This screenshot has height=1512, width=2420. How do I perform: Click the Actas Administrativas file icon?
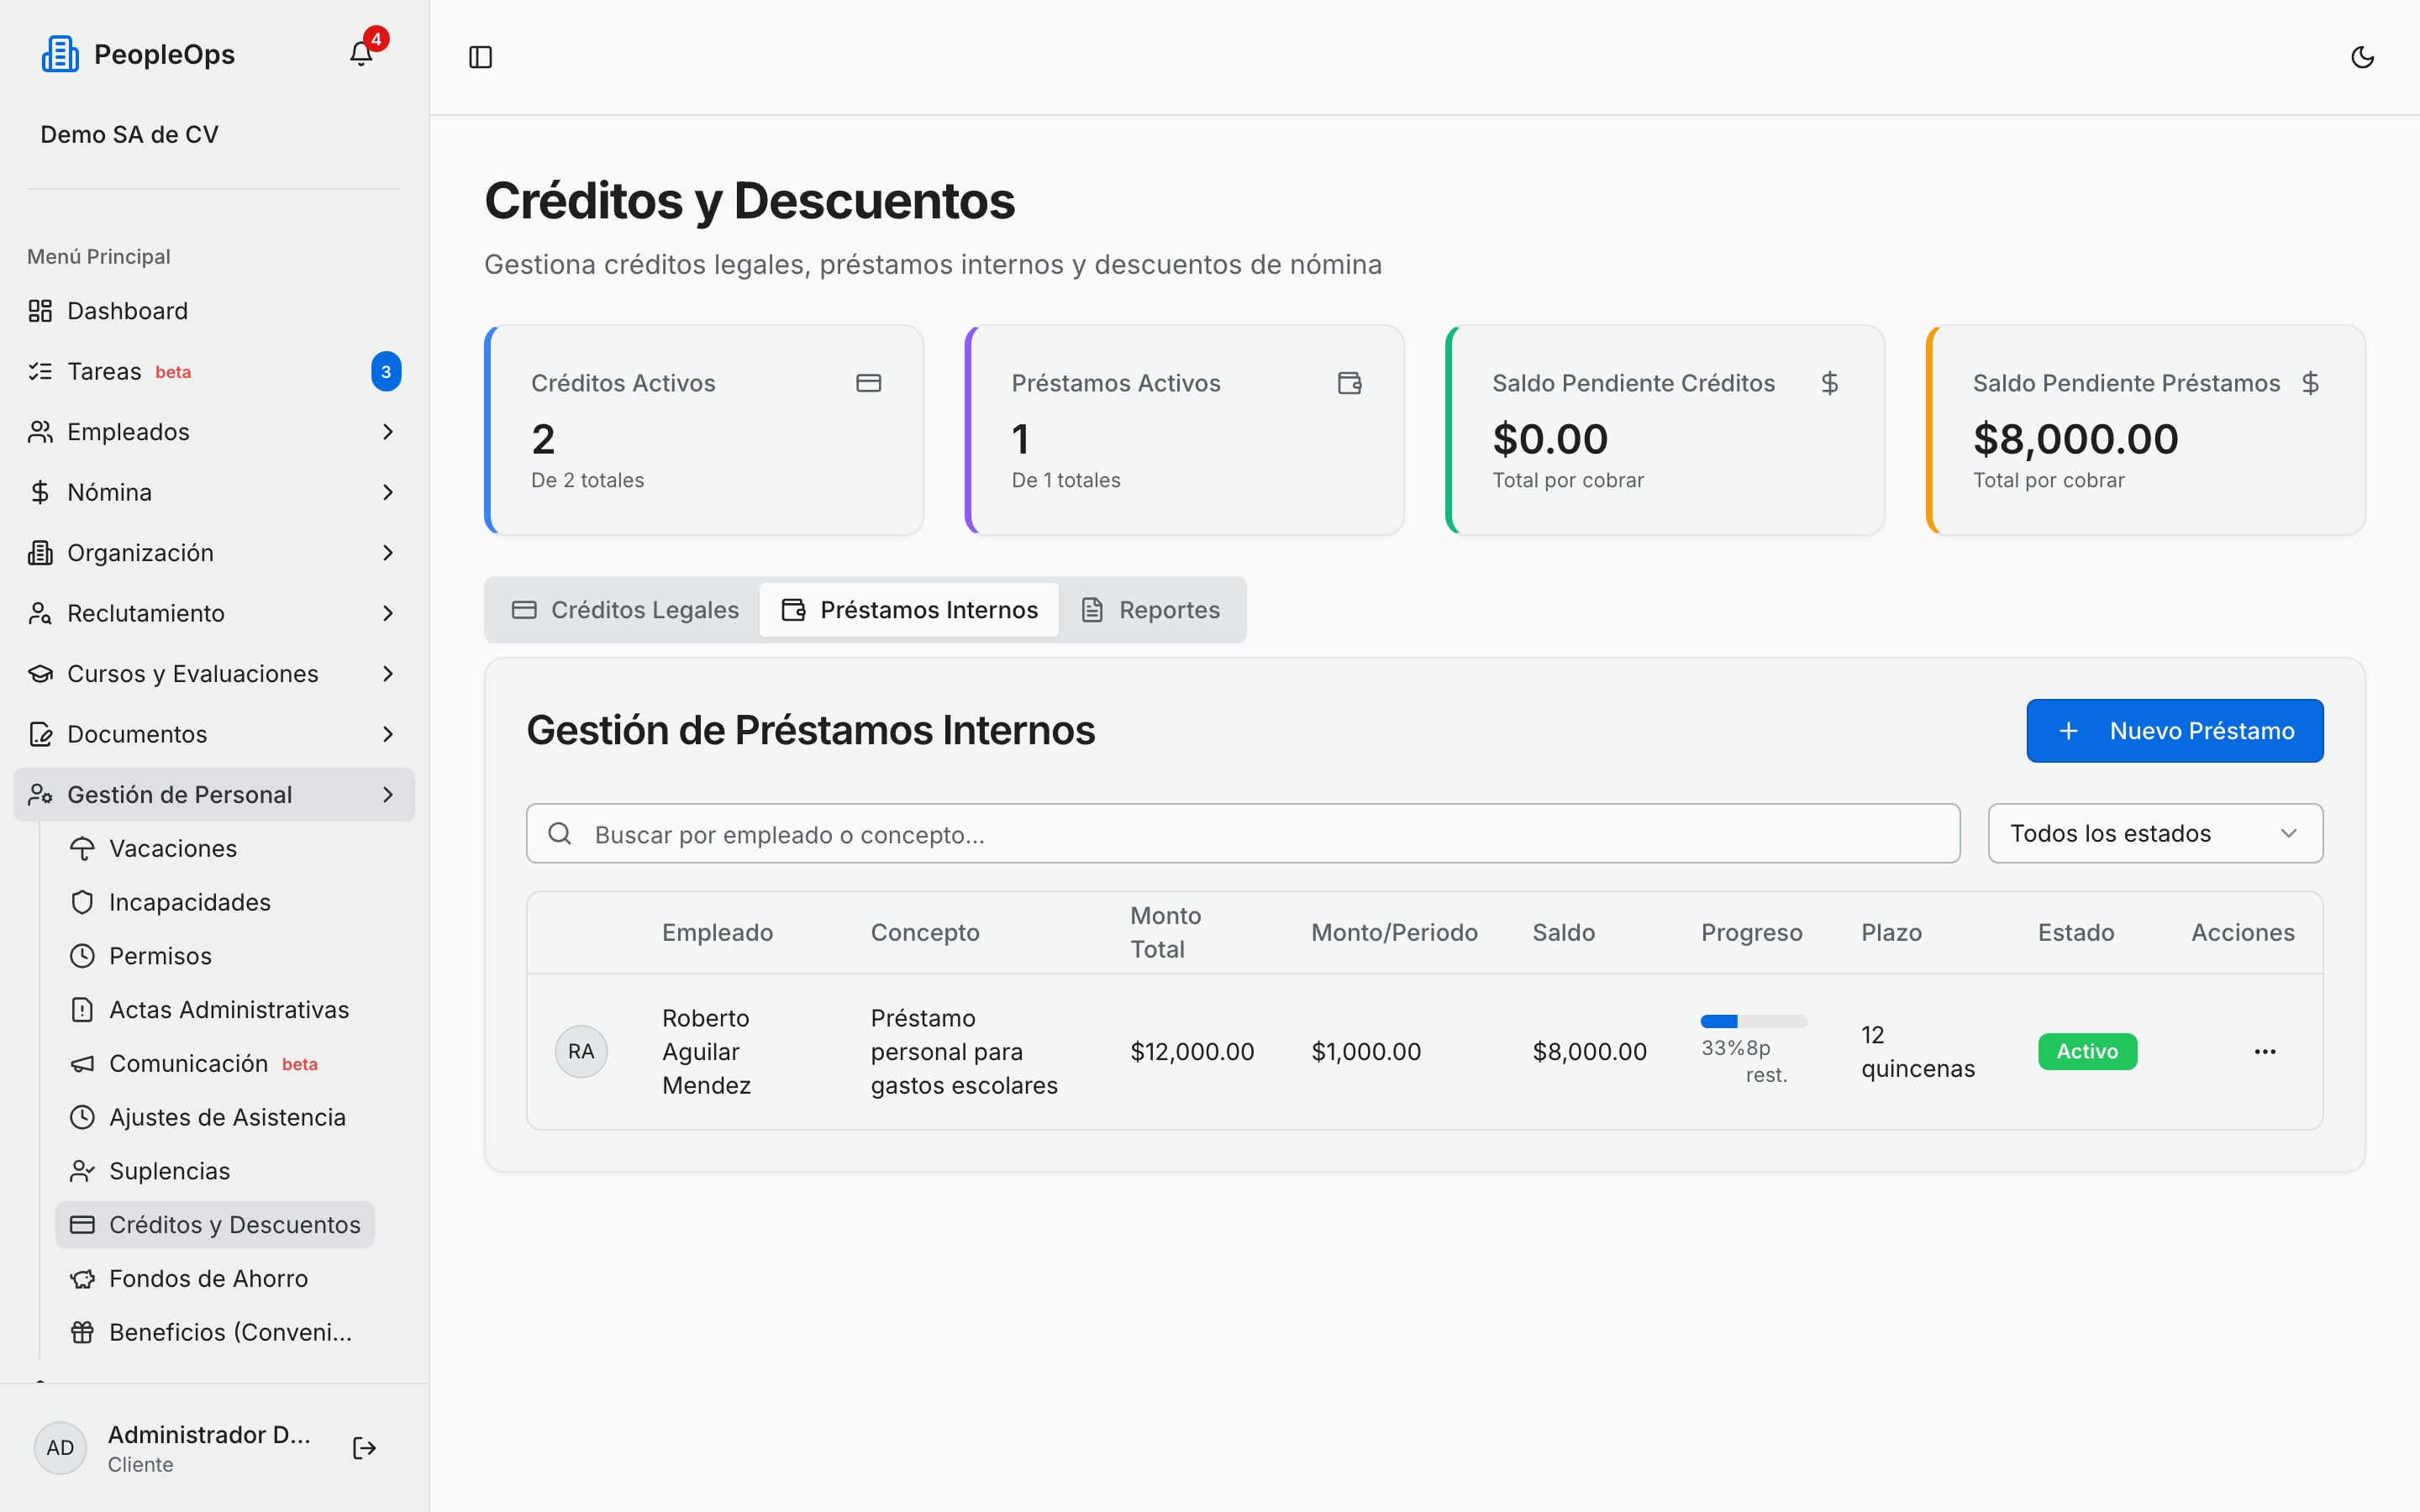pos(82,1010)
